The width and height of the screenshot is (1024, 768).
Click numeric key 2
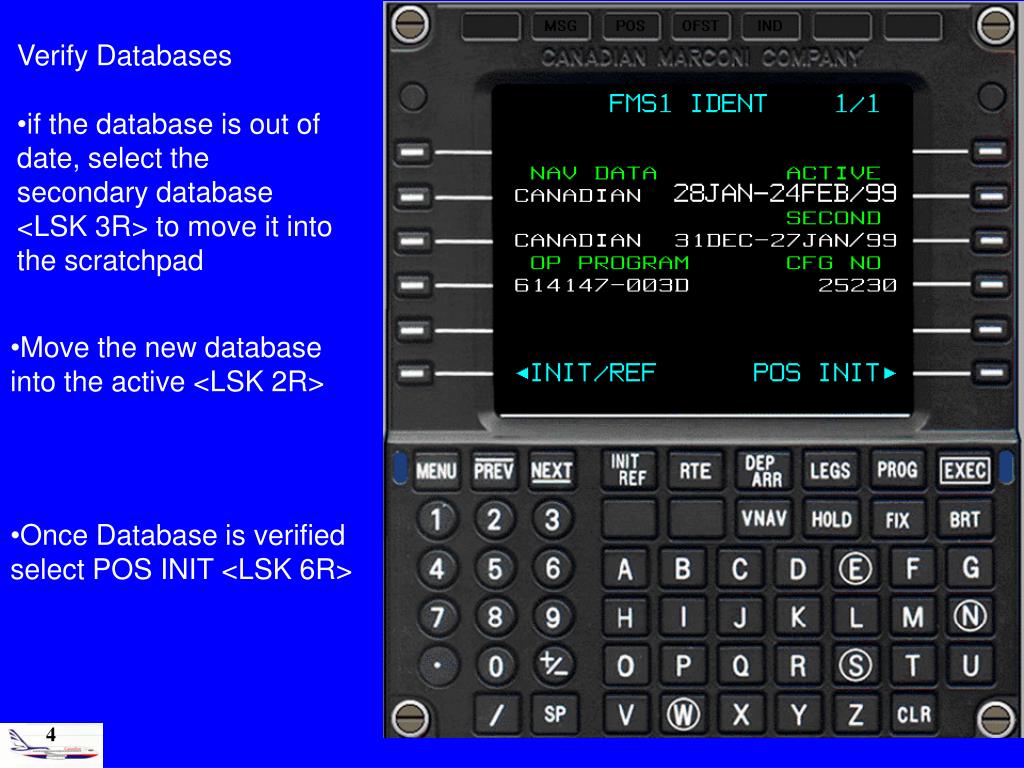[x=494, y=519]
